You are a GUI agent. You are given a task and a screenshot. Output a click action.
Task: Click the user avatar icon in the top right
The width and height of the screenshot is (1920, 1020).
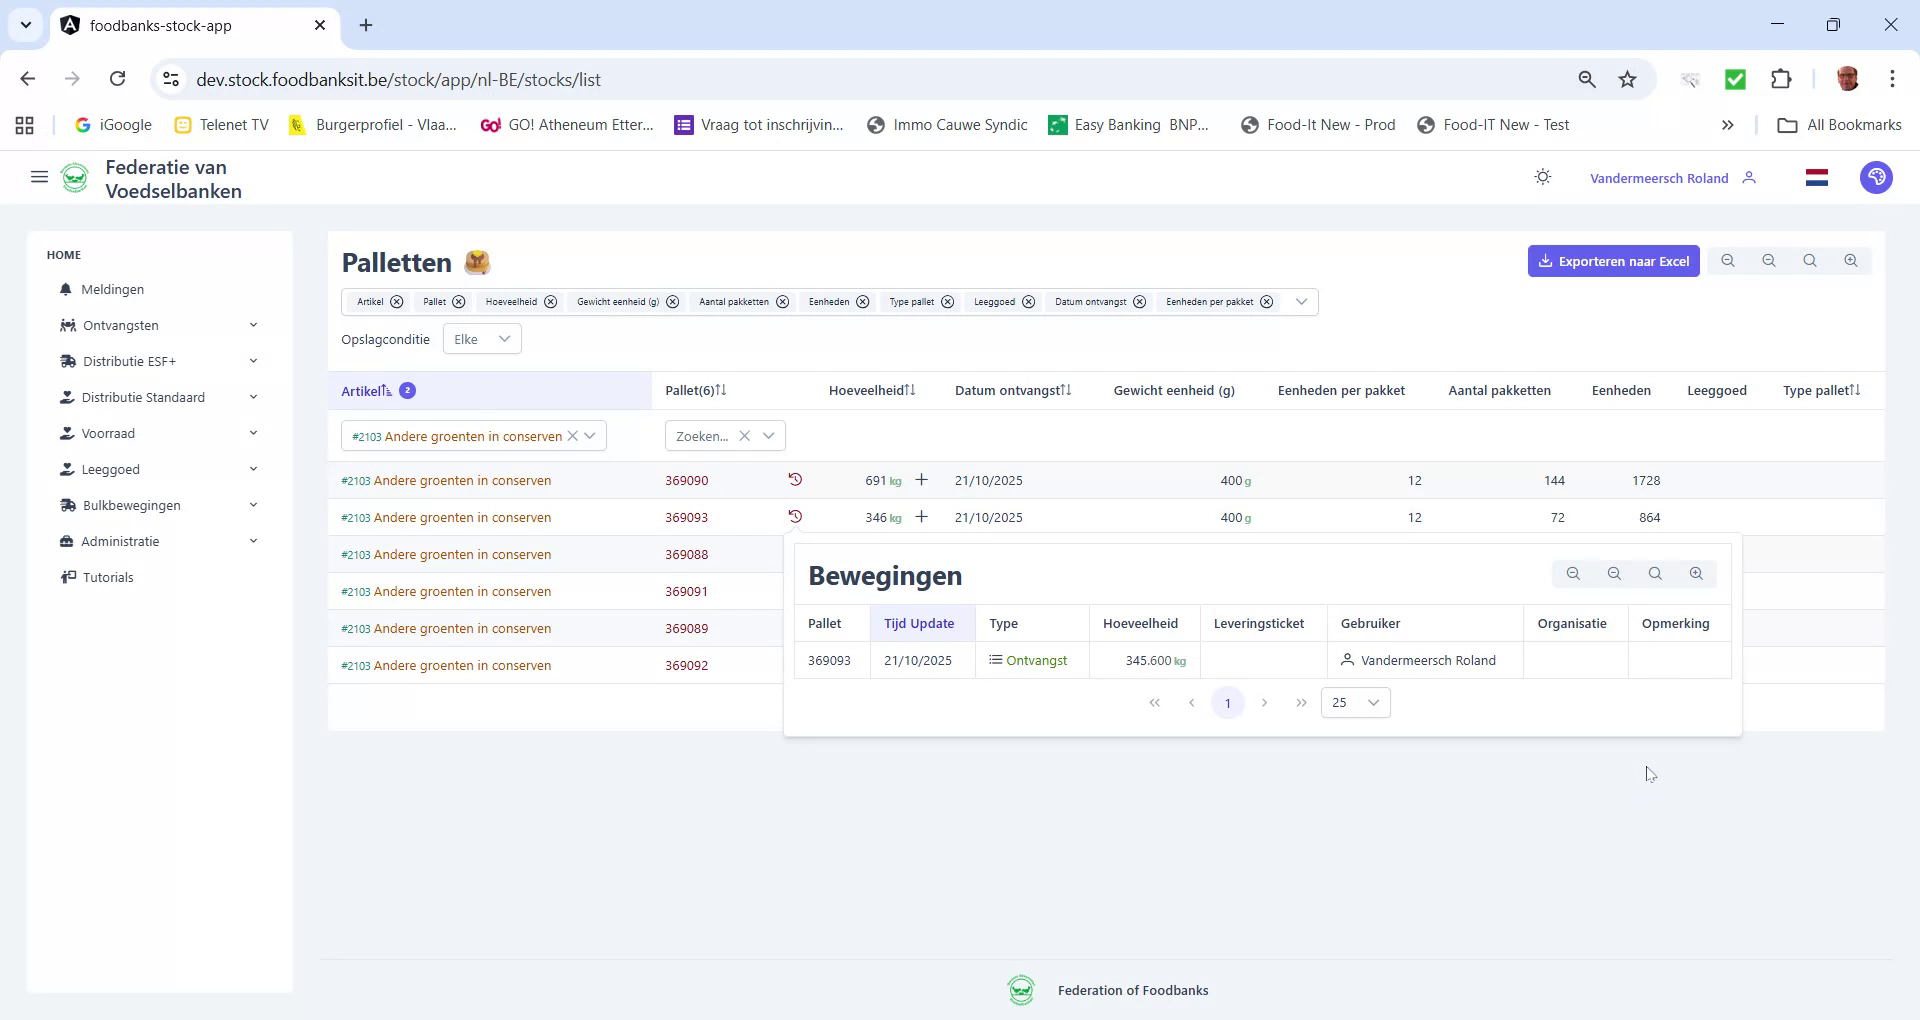1876,177
